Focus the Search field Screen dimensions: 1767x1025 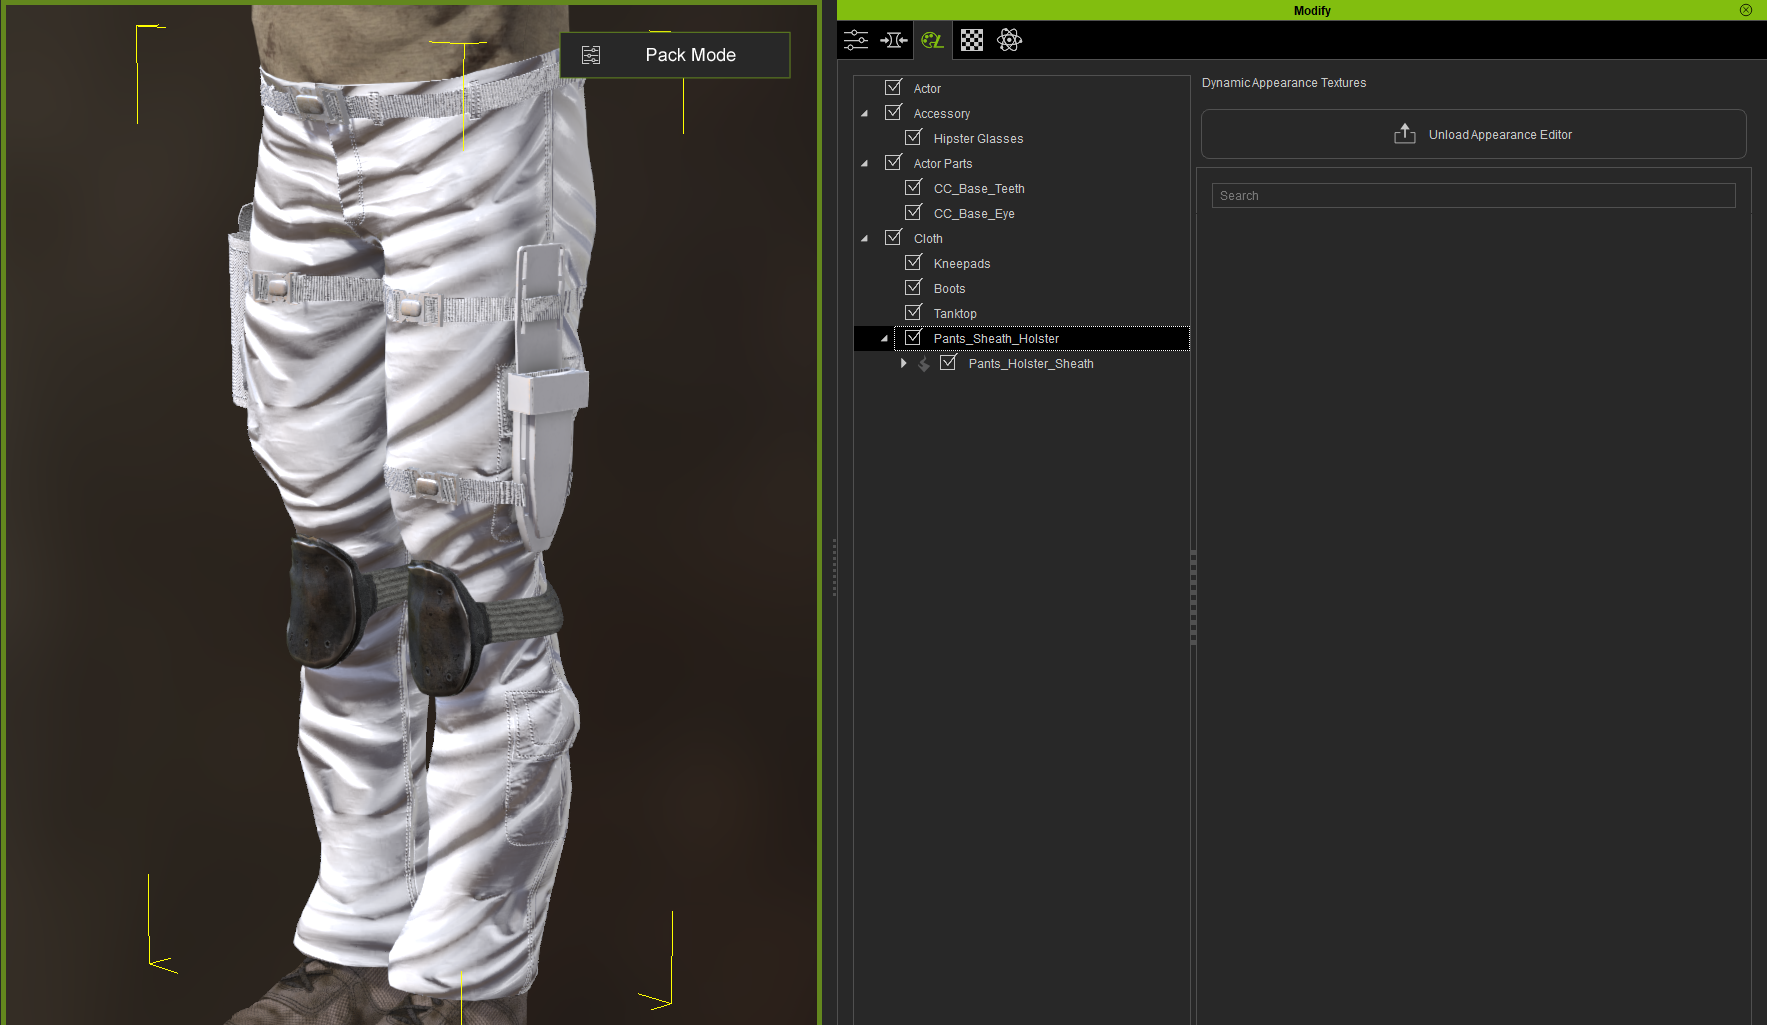tap(1473, 195)
